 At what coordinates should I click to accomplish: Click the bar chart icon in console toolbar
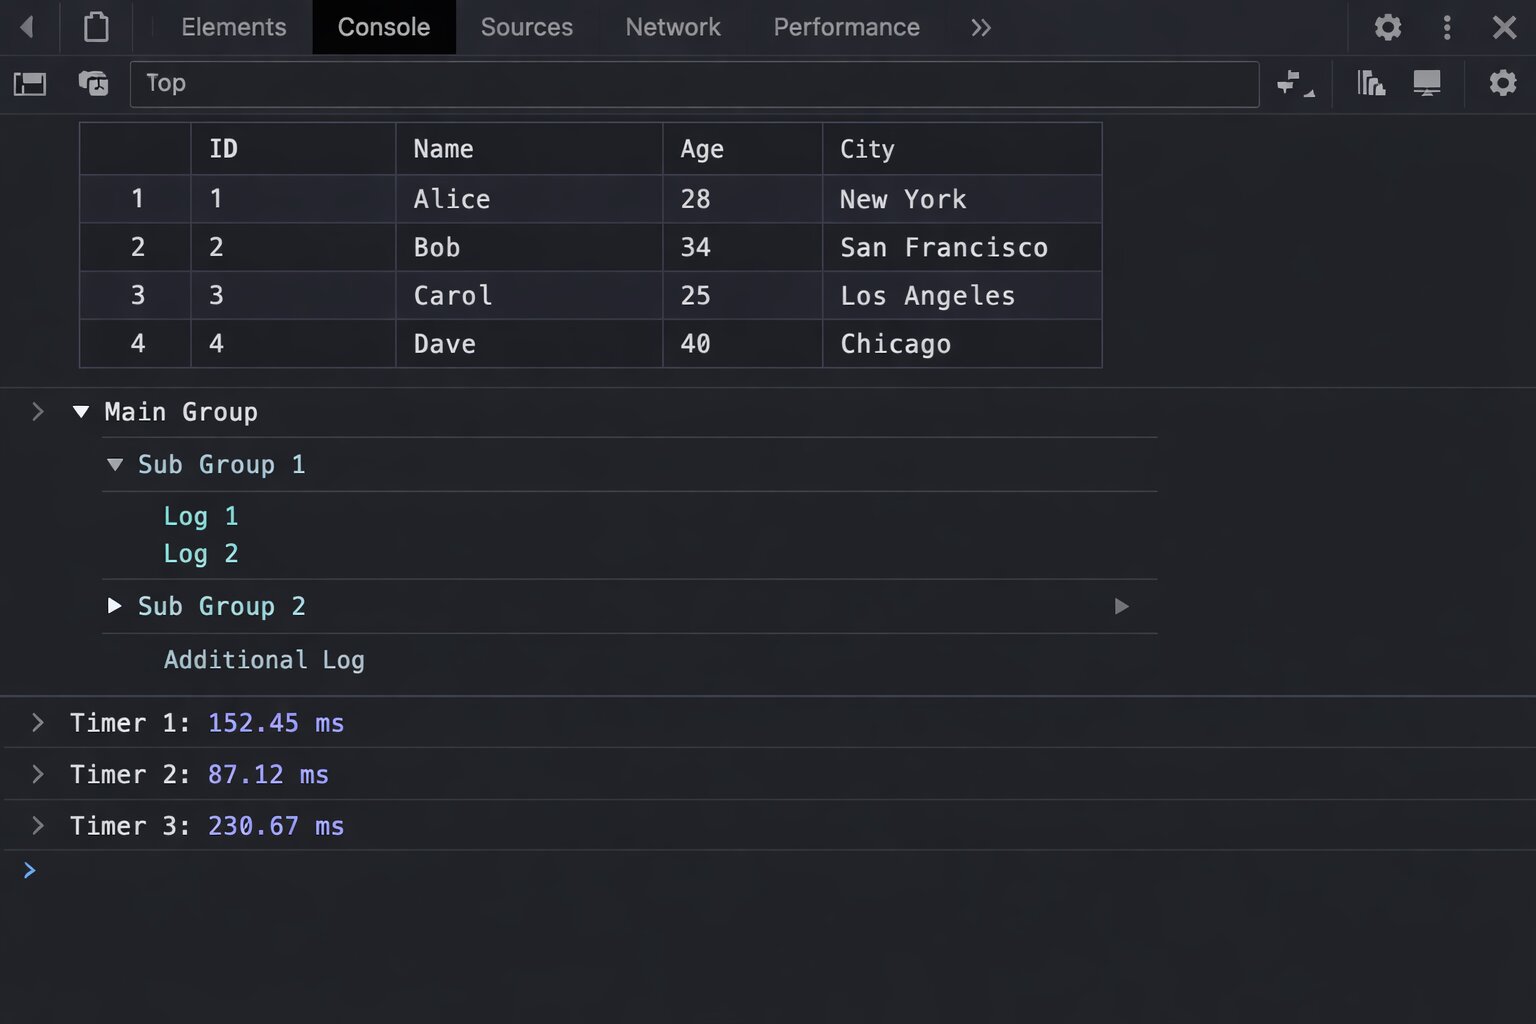click(1371, 84)
